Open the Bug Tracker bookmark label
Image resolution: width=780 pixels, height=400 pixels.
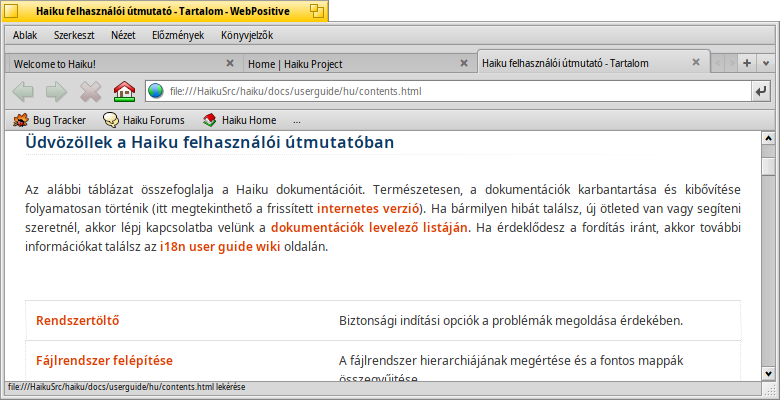tap(59, 120)
